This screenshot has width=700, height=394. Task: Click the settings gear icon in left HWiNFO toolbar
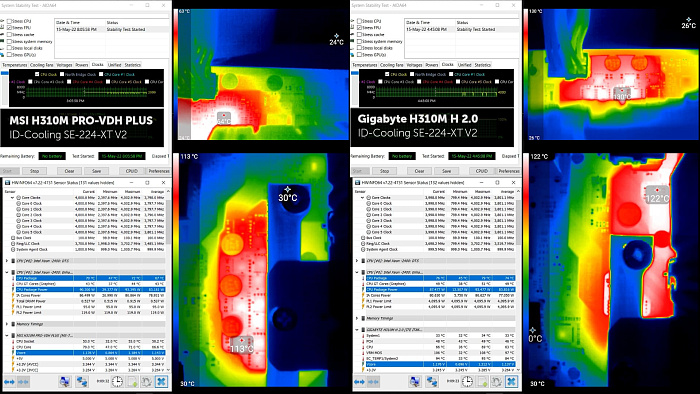tap(146, 382)
